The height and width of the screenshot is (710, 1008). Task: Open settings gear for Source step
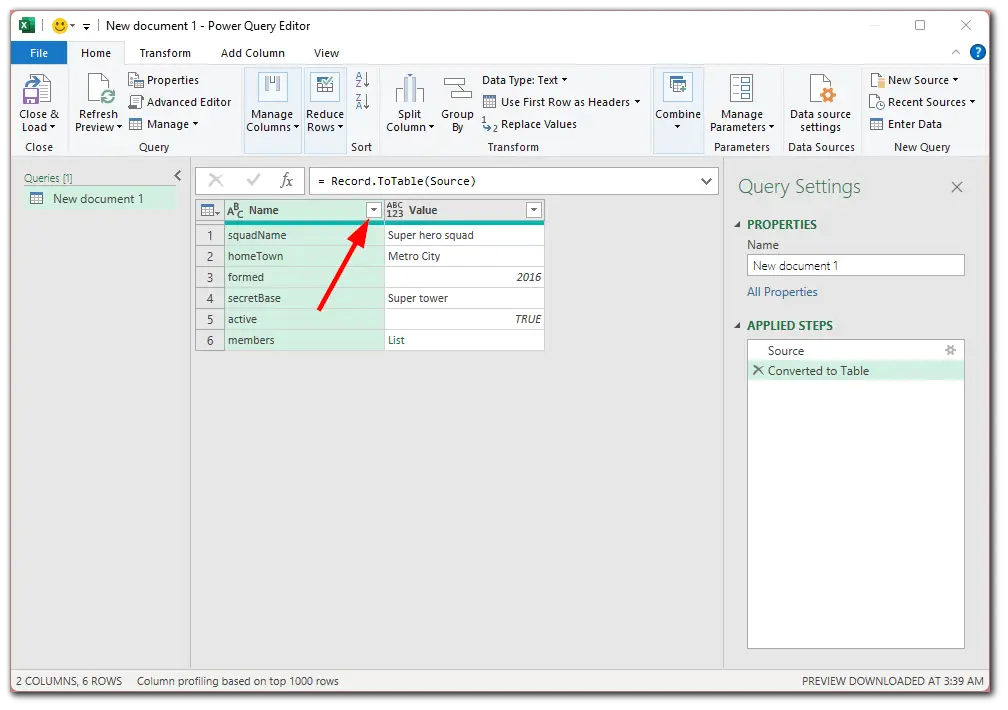[950, 350]
